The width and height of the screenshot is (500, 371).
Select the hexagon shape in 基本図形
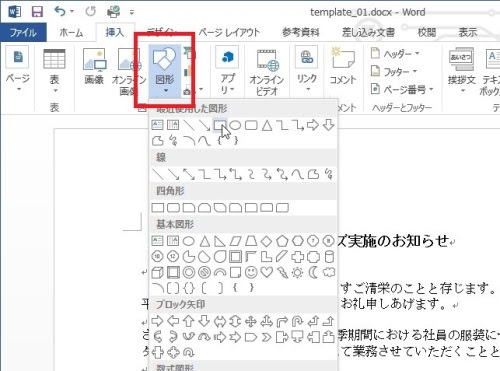click(297, 241)
